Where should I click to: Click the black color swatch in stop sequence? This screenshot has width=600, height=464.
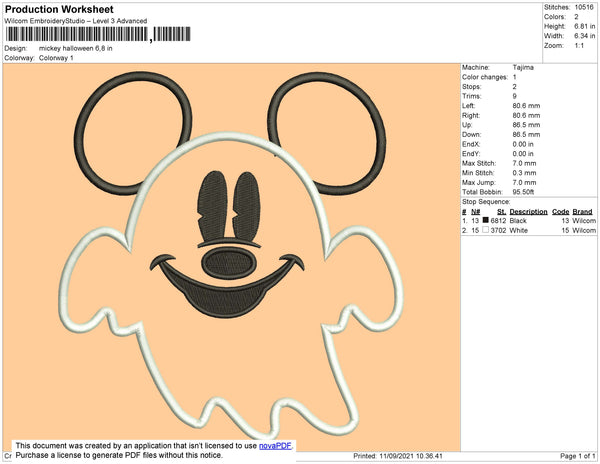pyautogui.click(x=486, y=220)
